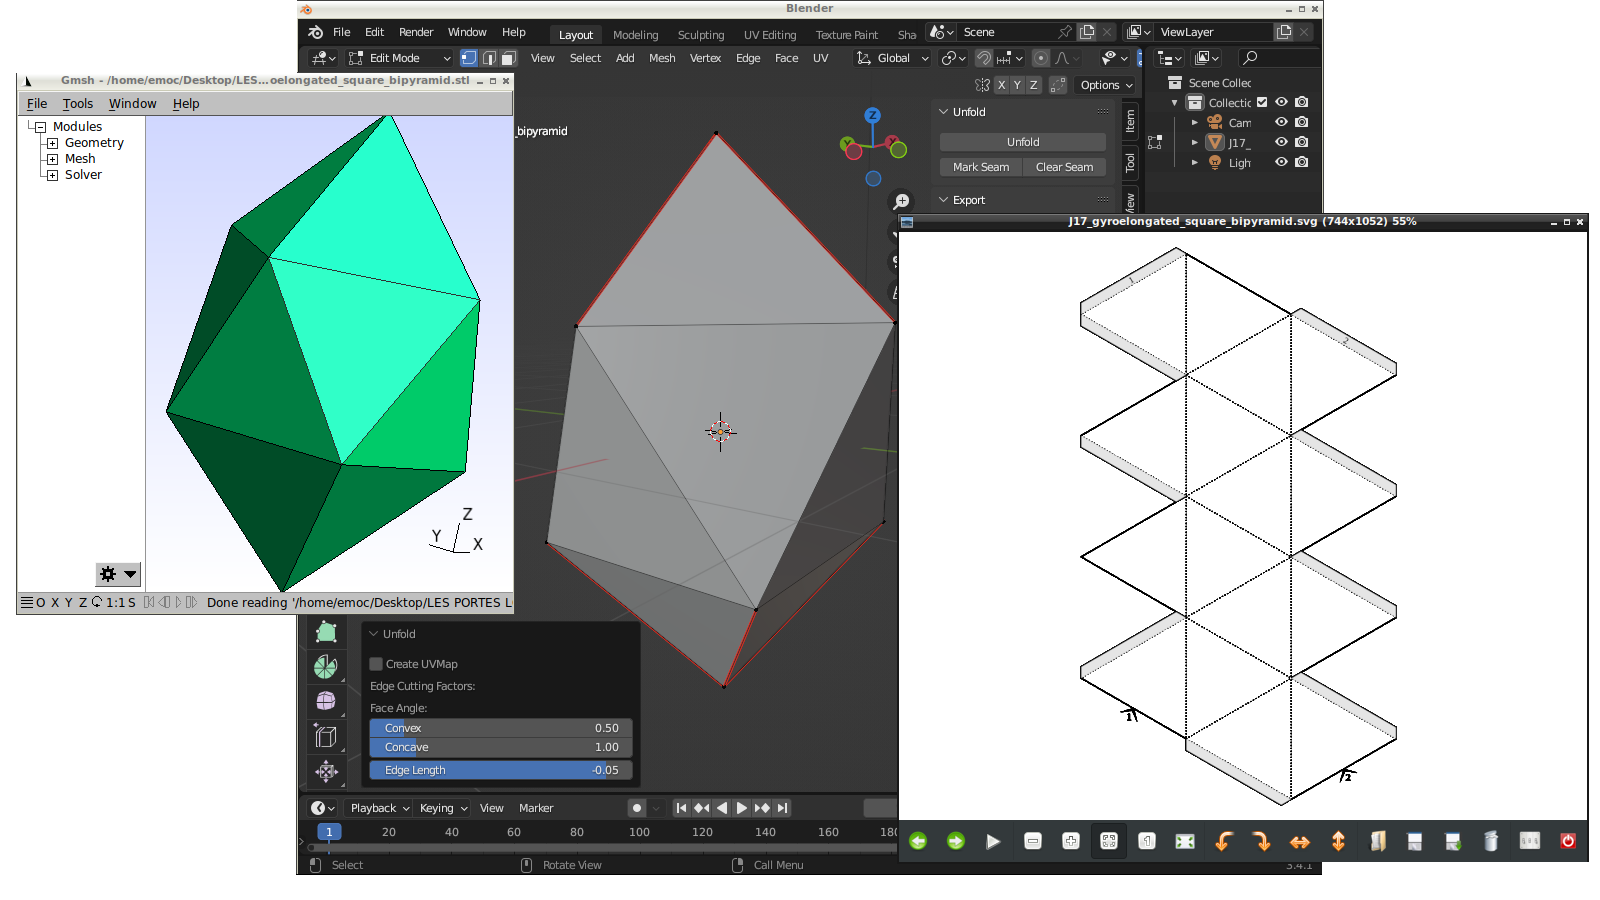
Task: Open the Edit Mode dropdown
Action: click(400, 58)
